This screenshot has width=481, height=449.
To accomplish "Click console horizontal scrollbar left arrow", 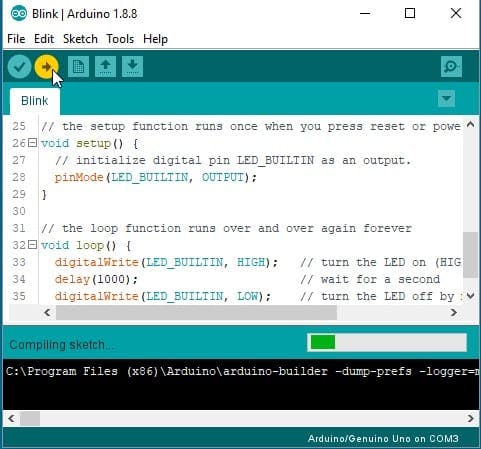I will coord(11,418).
